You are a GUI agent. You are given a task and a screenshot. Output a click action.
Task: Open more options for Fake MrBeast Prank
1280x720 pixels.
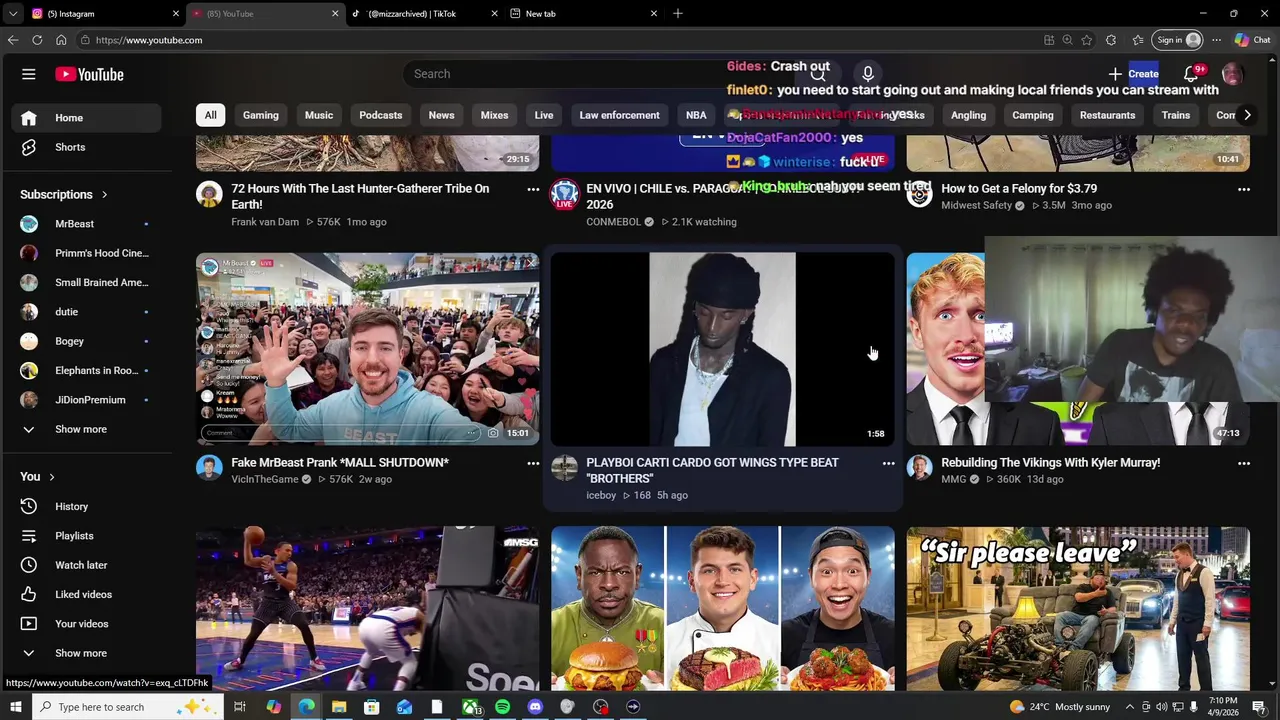click(533, 463)
